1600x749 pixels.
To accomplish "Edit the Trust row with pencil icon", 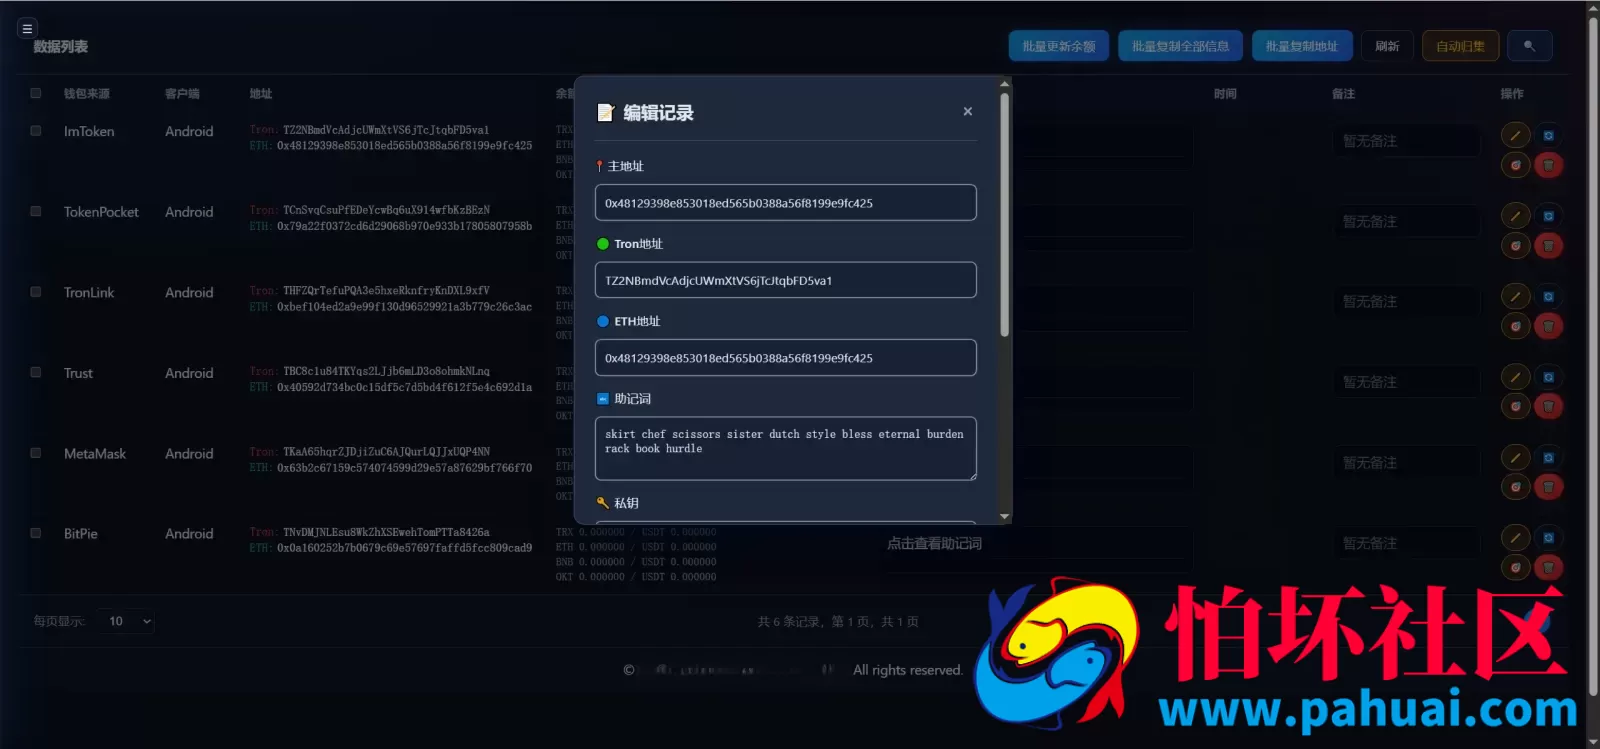I will pos(1516,377).
